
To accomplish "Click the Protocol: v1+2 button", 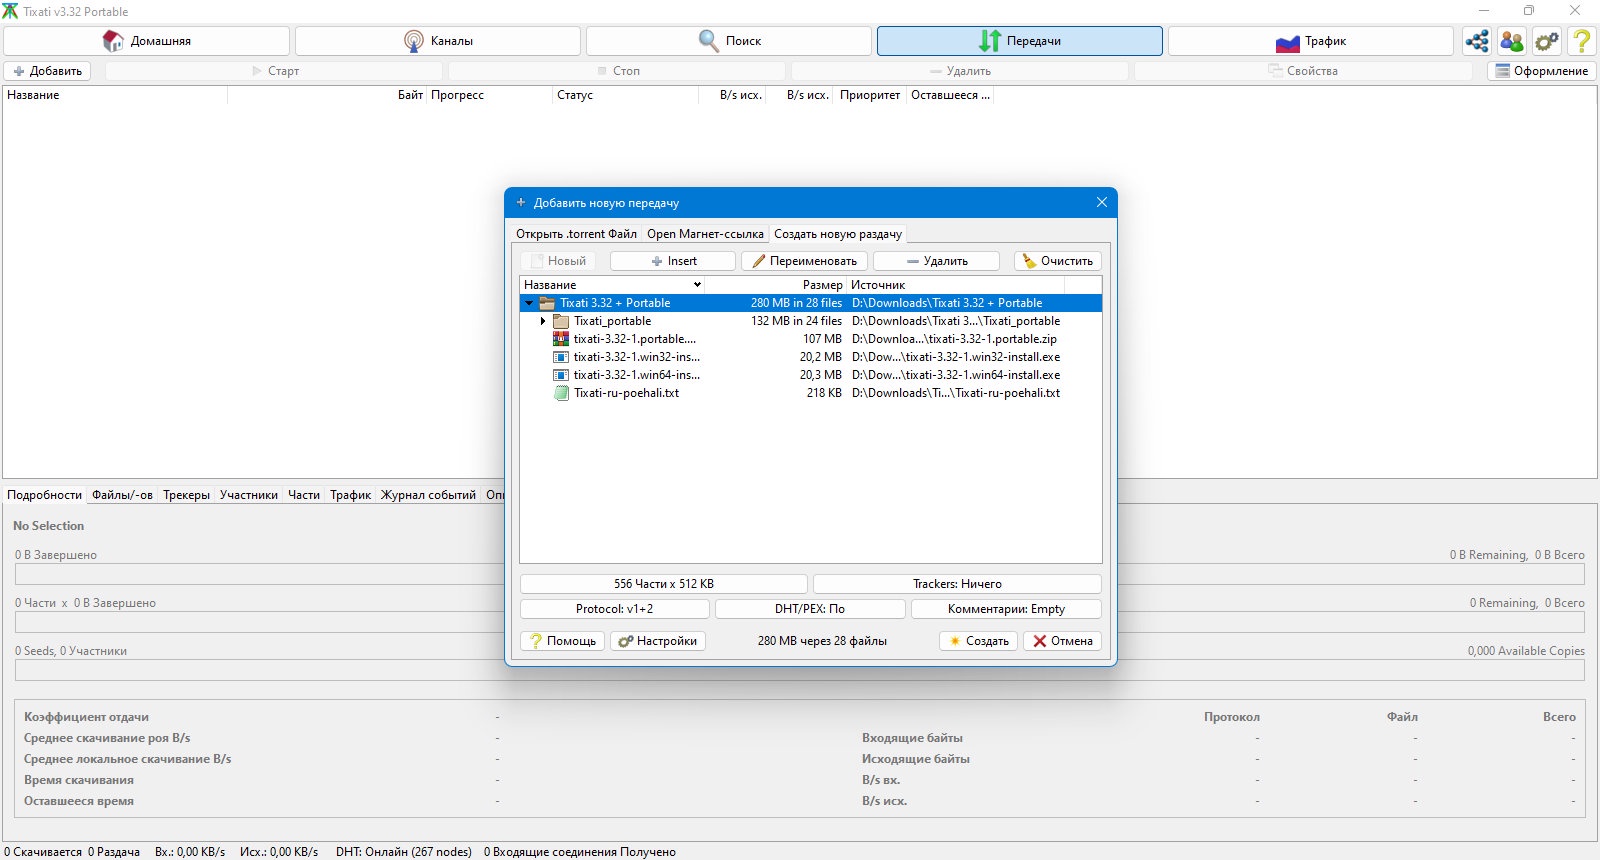I will click(615, 609).
